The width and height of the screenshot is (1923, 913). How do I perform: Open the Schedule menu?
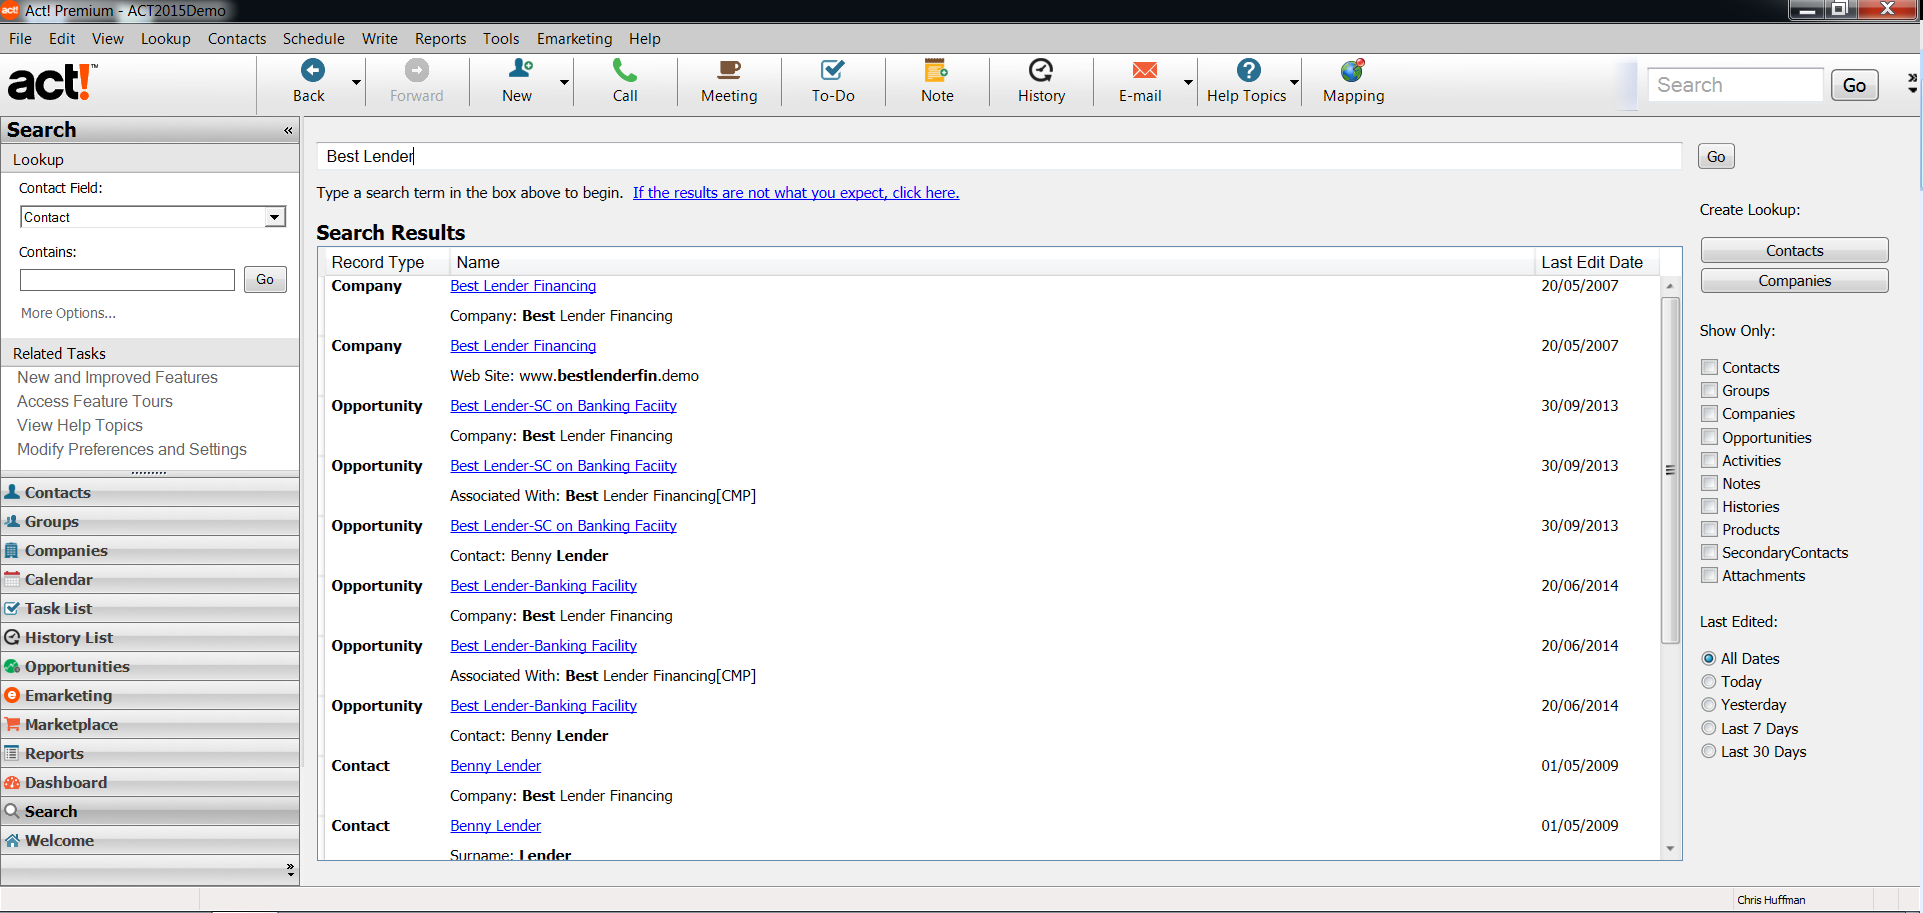tap(313, 38)
